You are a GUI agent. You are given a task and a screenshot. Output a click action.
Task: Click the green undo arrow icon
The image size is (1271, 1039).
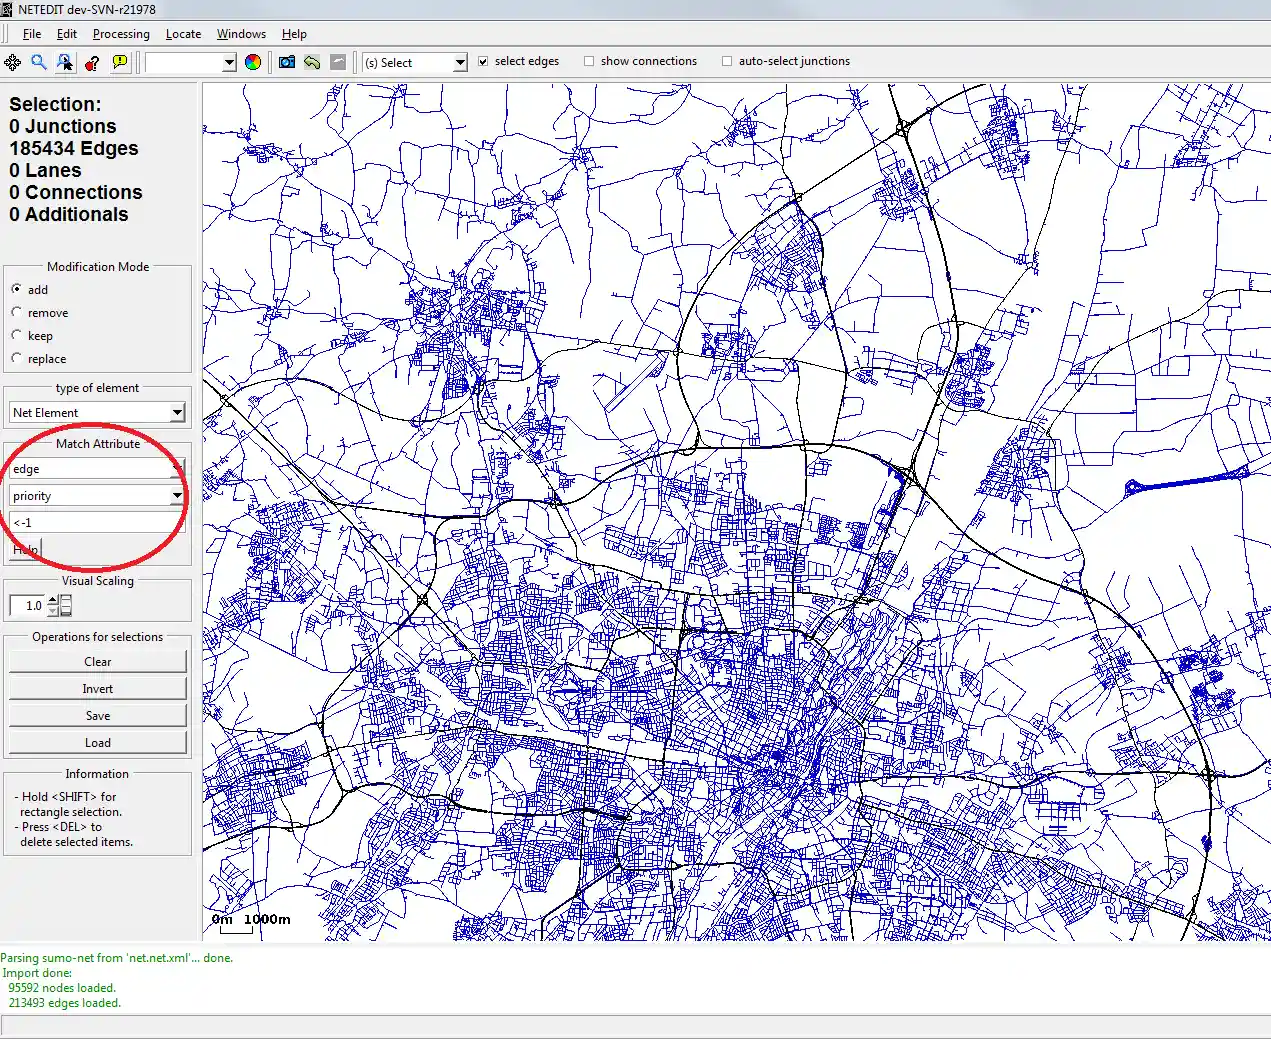tap(312, 62)
